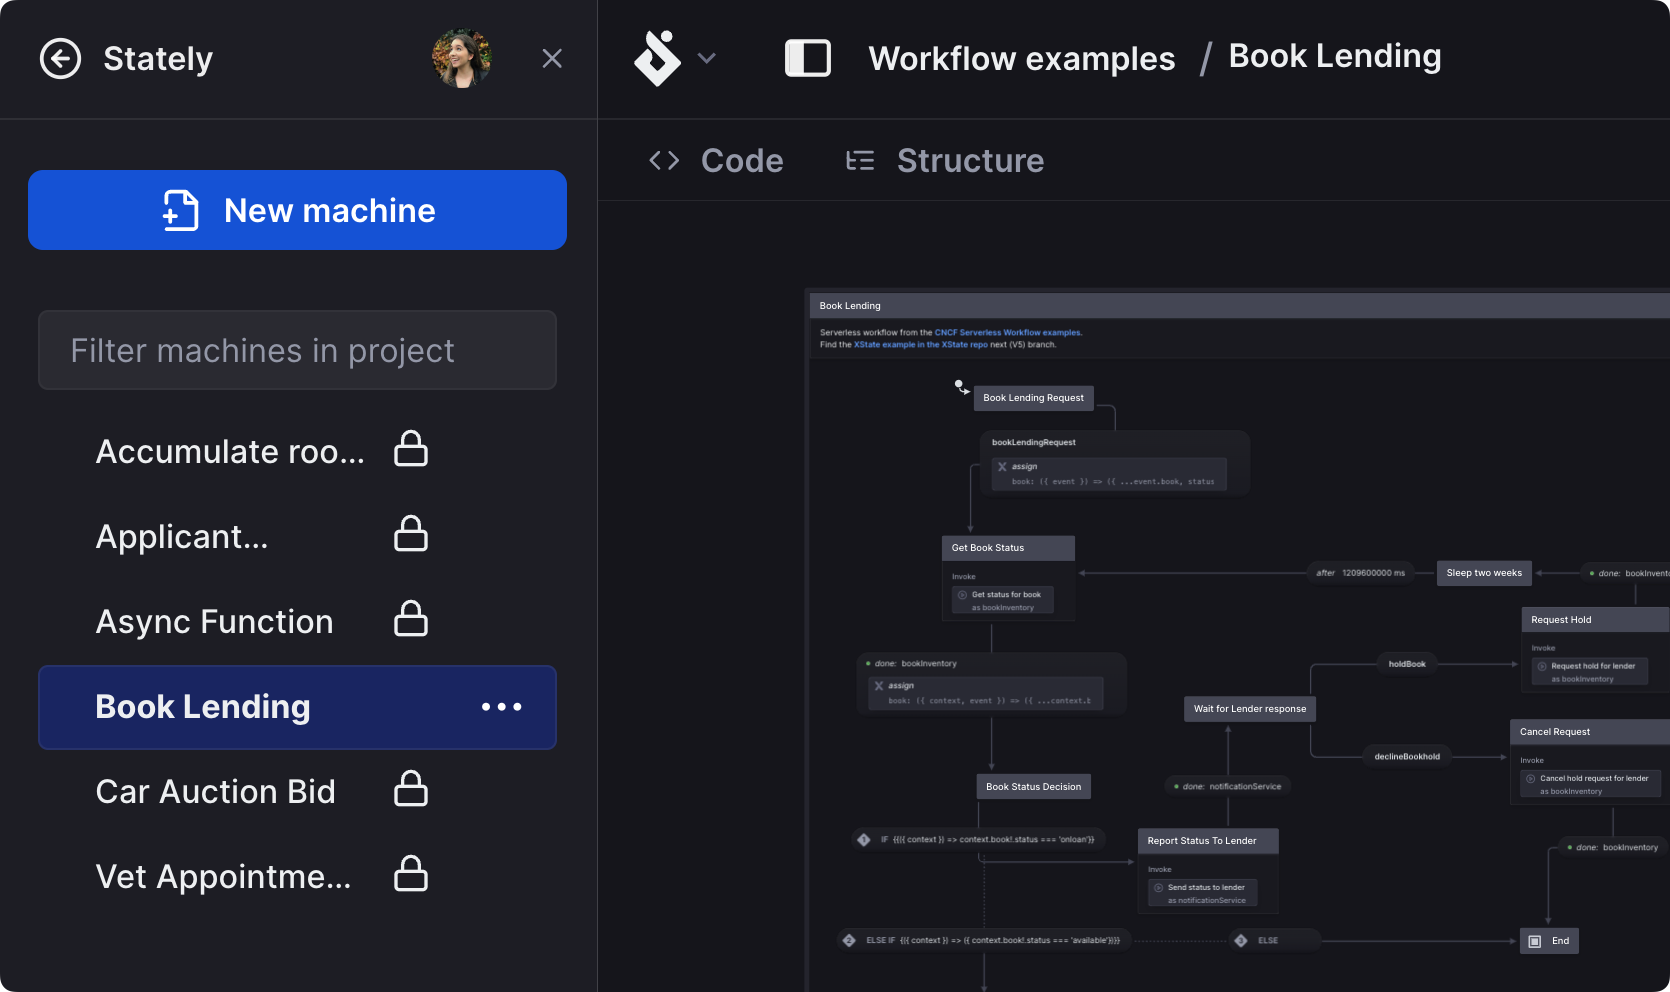This screenshot has width=1670, height=992.
Task: Open the user profile avatar
Action: [461, 59]
